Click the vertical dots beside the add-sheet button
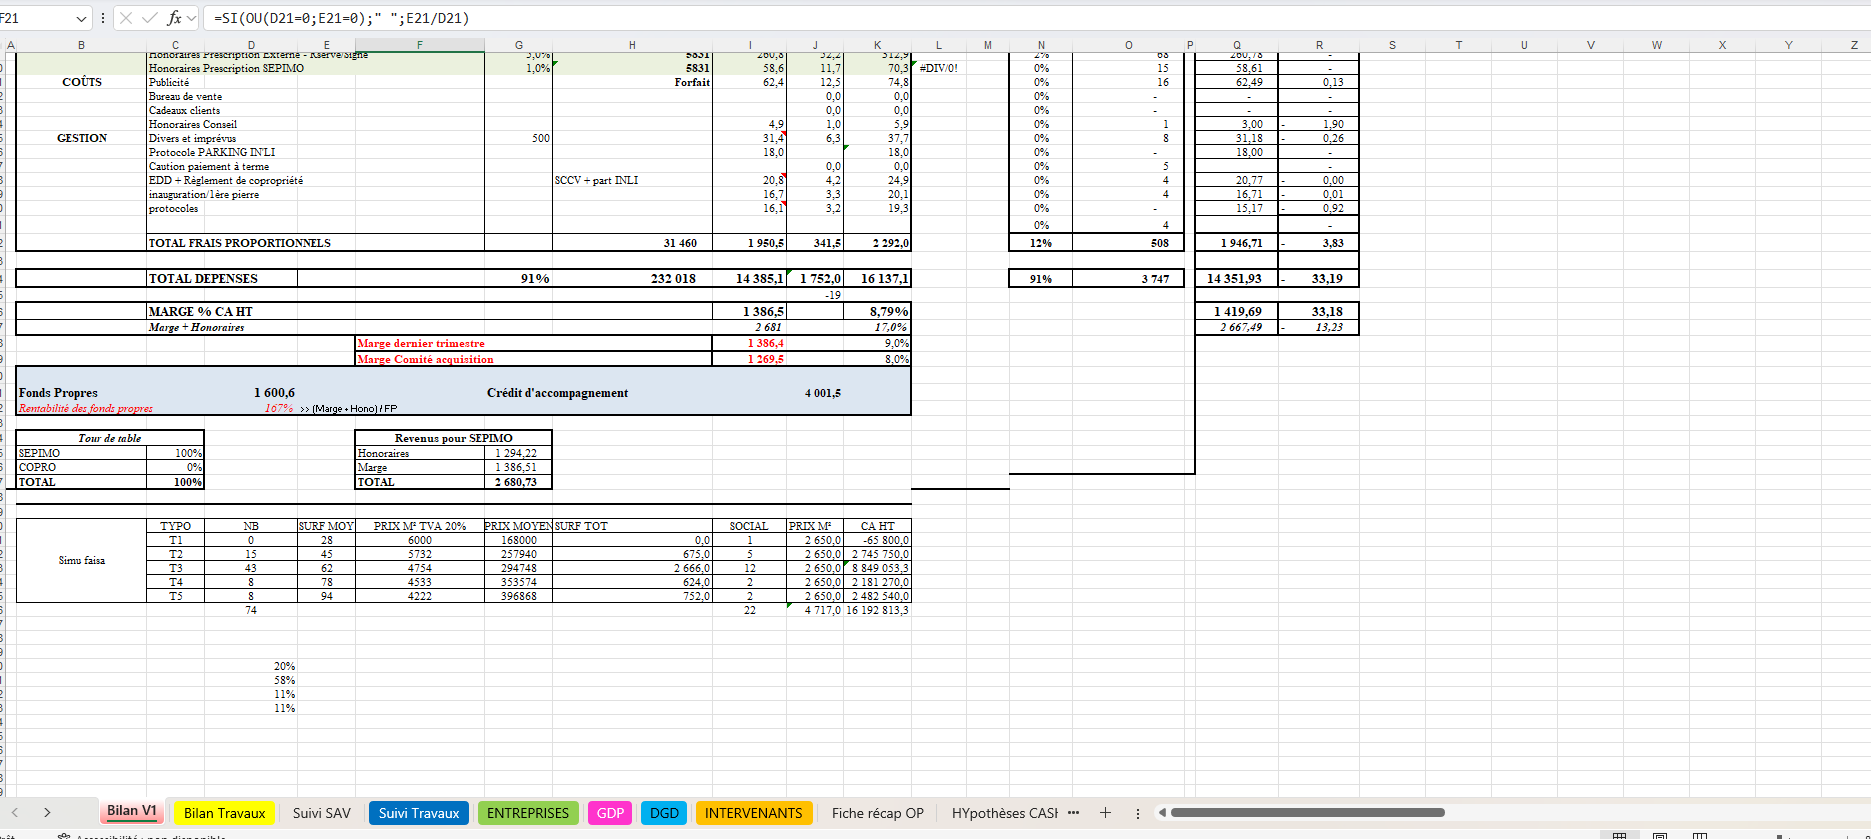 [1137, 813]
